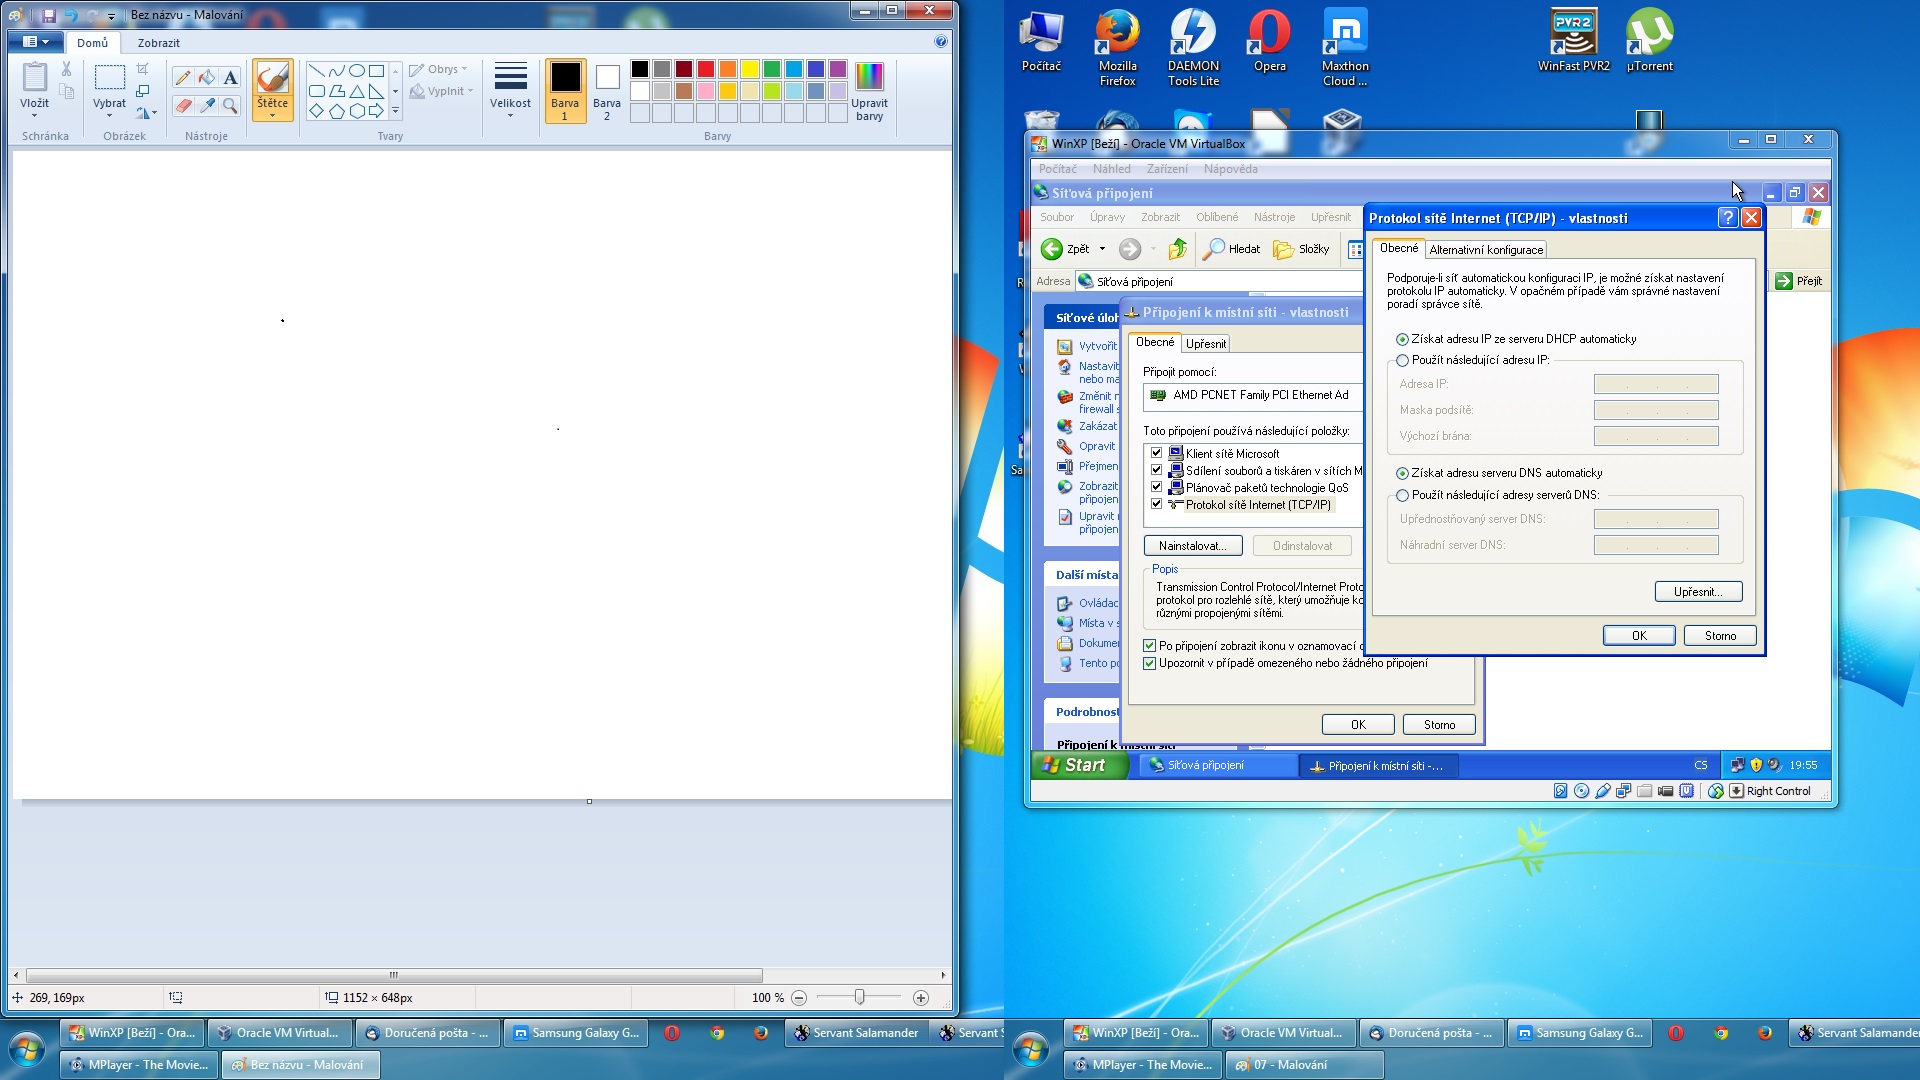Toggle 'Plánovač paketů technologie QoS' checkbox
This screenshot has height=1080, width=1920.
coord(1156,487)
